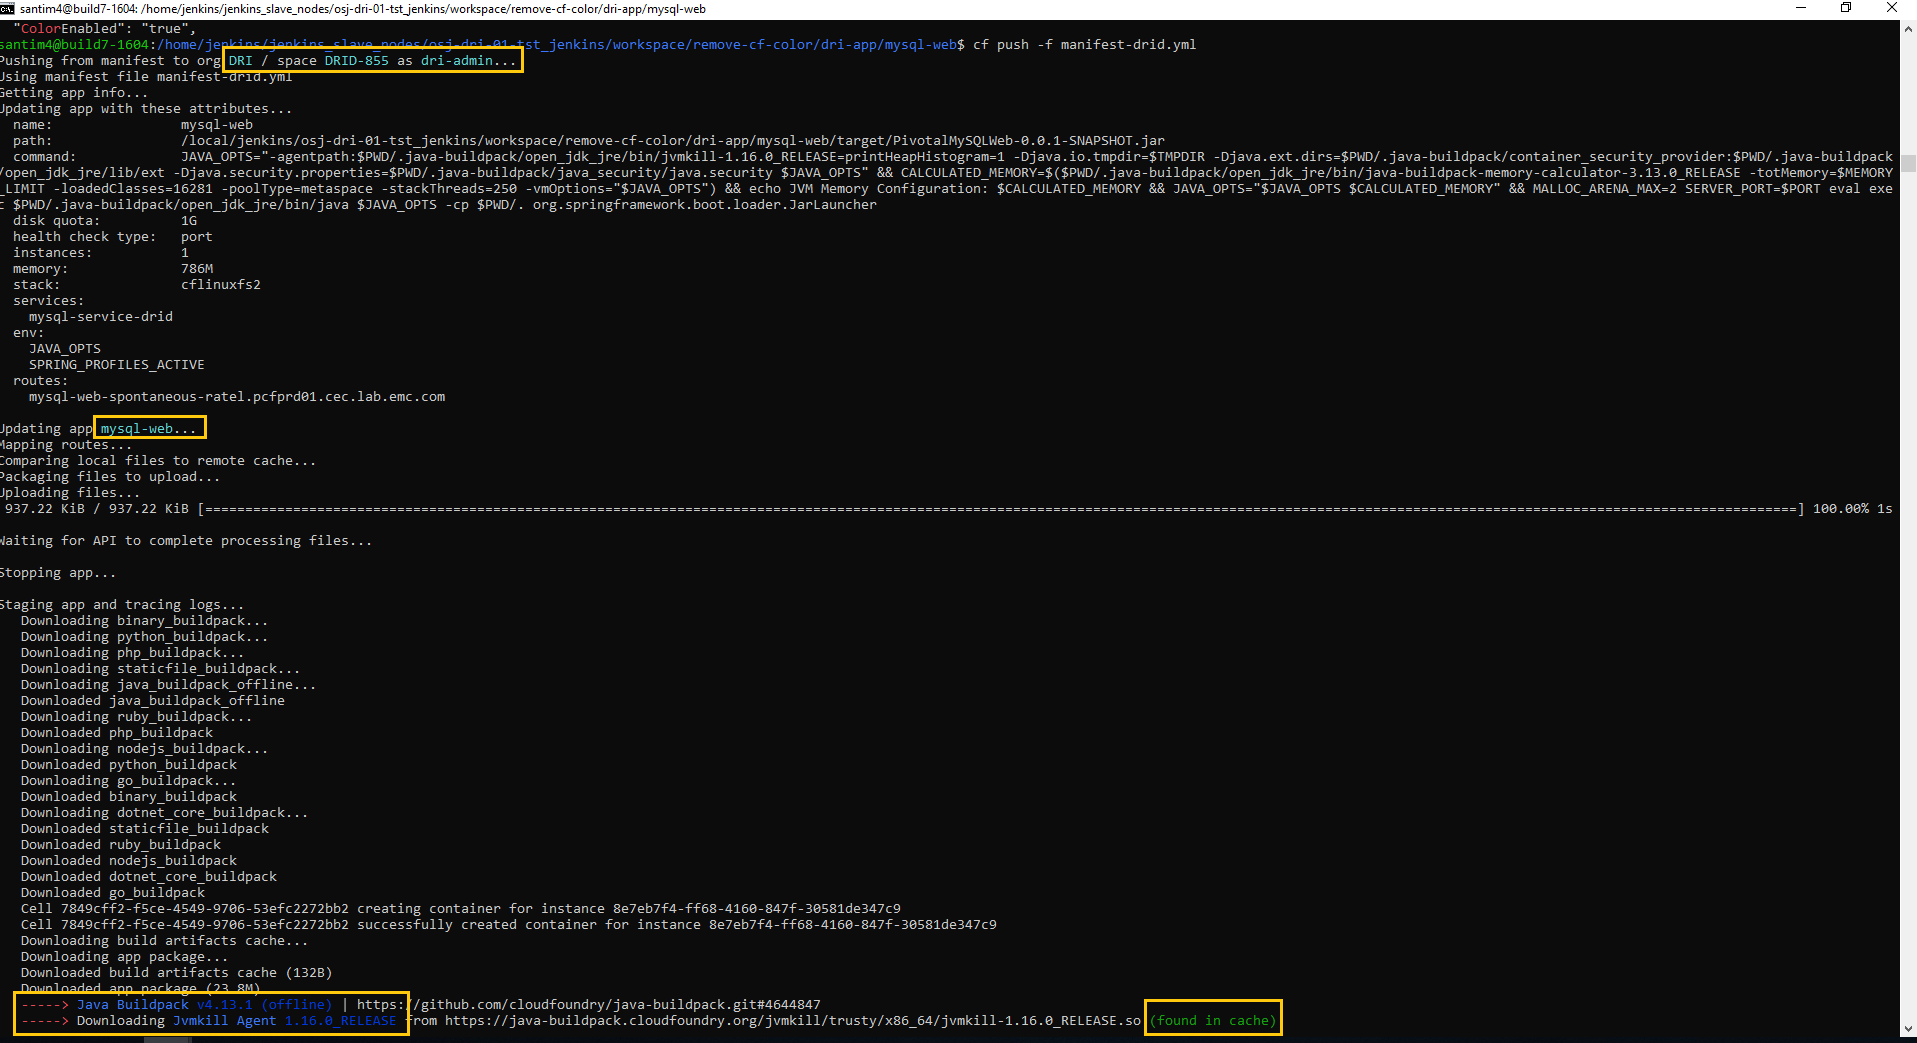Click 'Using manifest file manifest-drid.yml' line
1917x1043 pixels.
click(146, 77)
